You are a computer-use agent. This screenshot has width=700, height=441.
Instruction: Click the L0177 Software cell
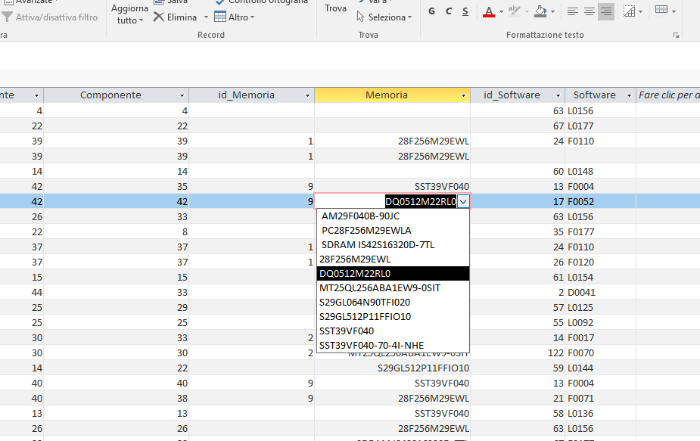point(600,126)
